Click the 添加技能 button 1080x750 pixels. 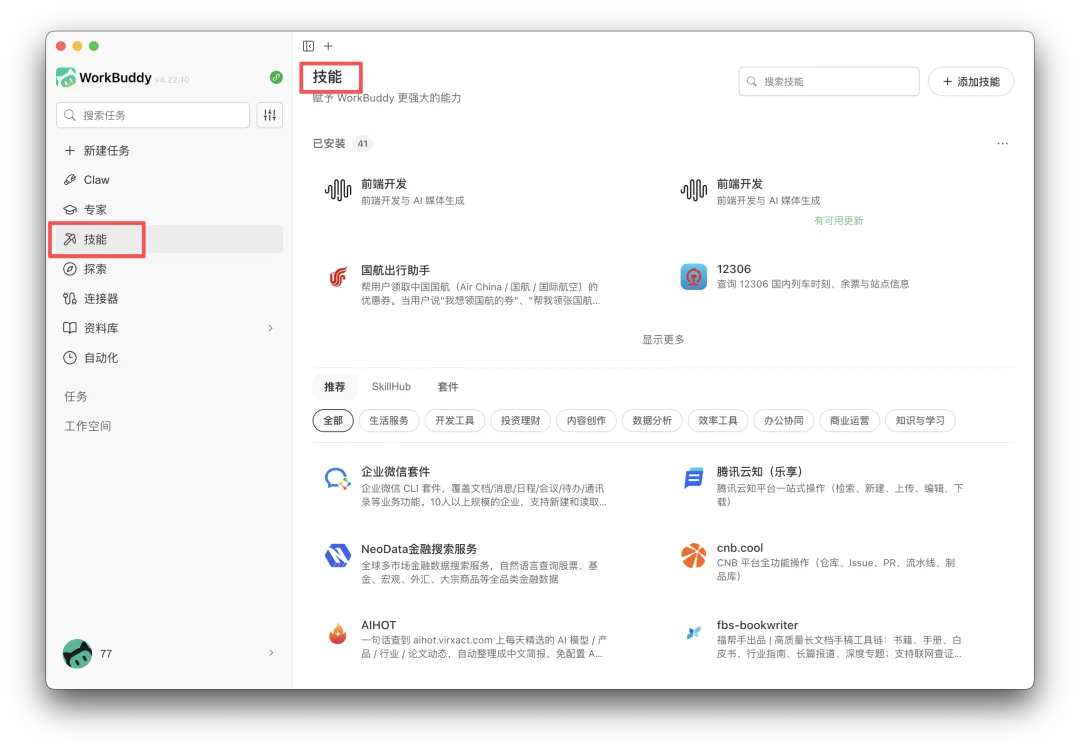(x=970, y=81)
